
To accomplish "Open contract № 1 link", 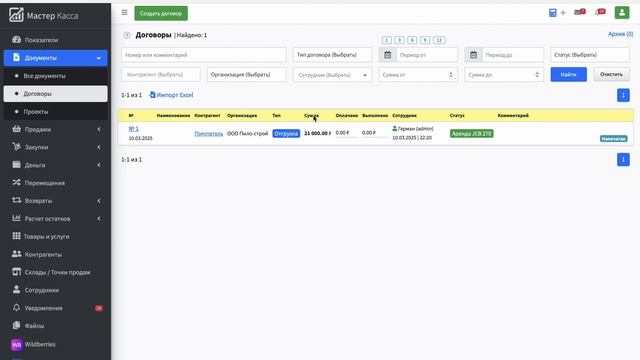I will point(133,129).
